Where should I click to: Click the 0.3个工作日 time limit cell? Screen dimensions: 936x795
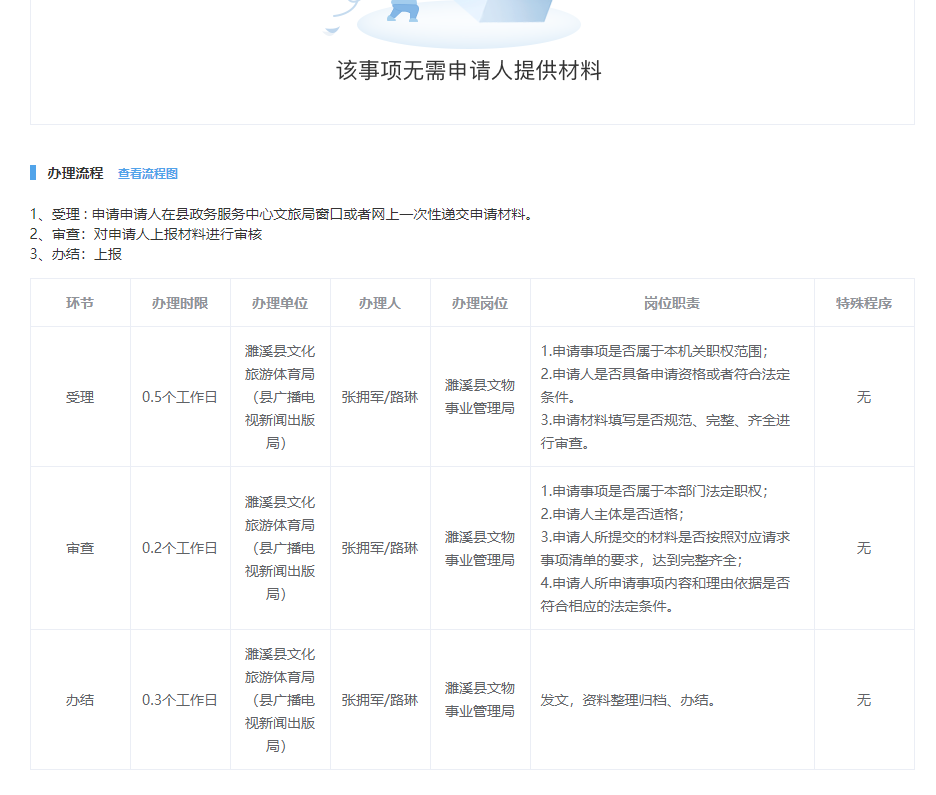pos(180,700)
